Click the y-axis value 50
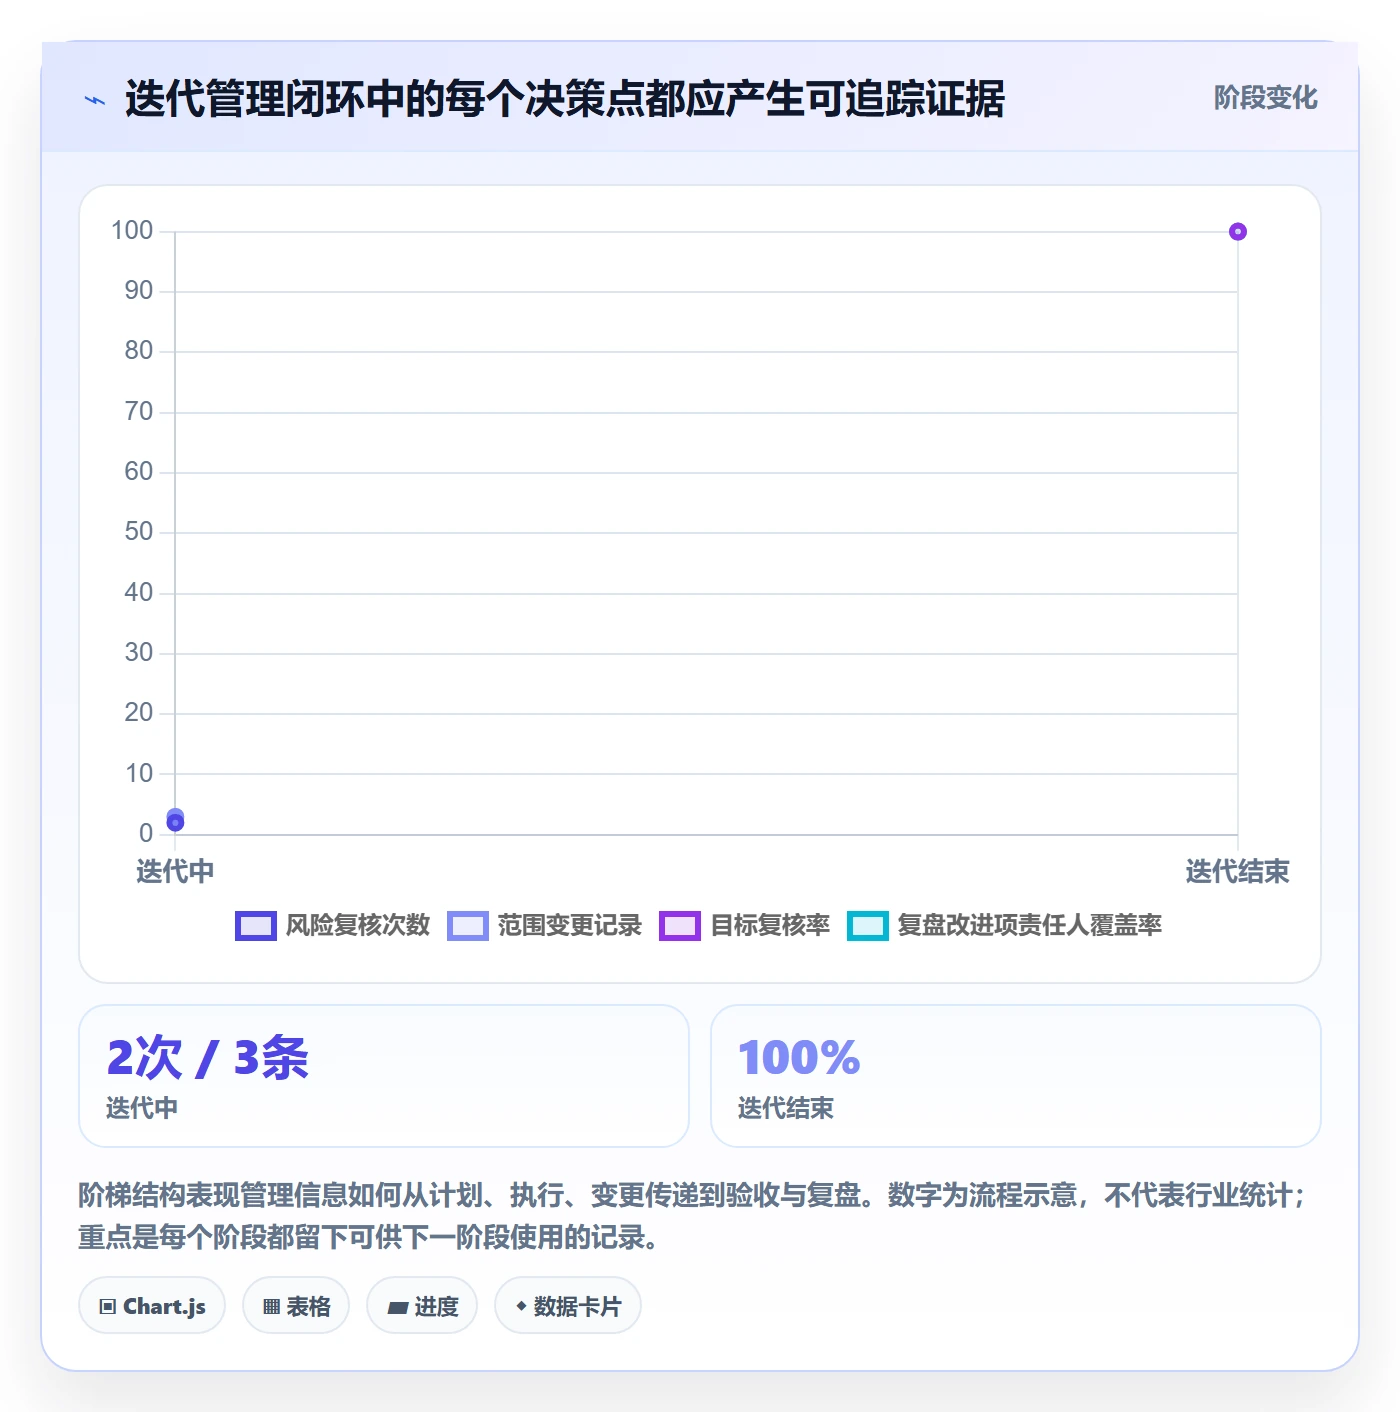Viewport: 1400px width, 1412px height. [x=139, y=532]
